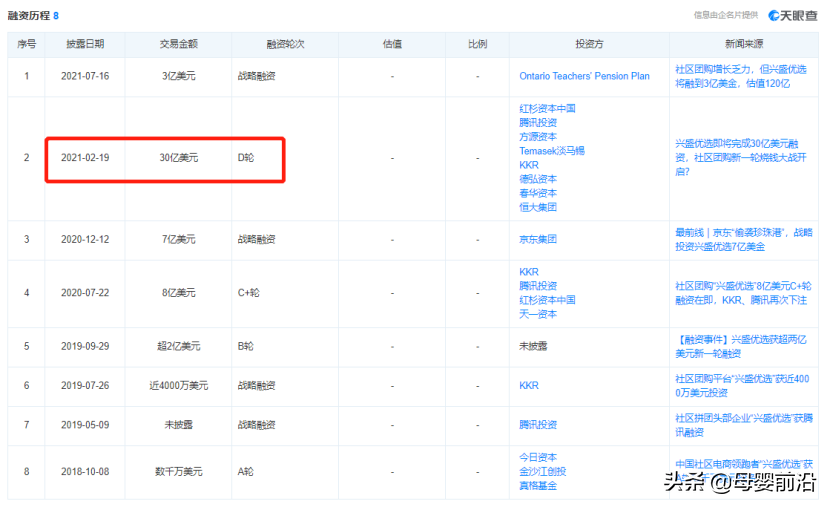Open the 恒大集团 investor link
This screenshot has width=831, height=507.
[x=538, y=207]
